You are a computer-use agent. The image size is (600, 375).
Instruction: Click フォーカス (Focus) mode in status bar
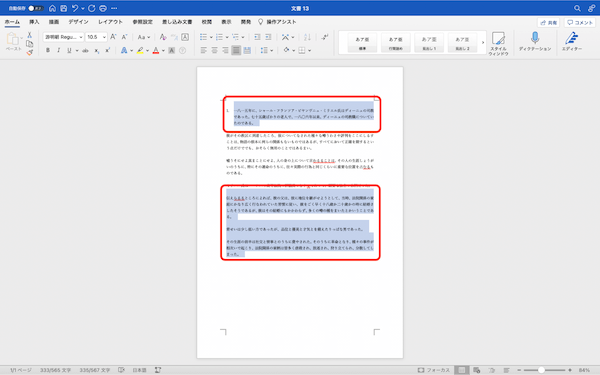tap(434, 370)
